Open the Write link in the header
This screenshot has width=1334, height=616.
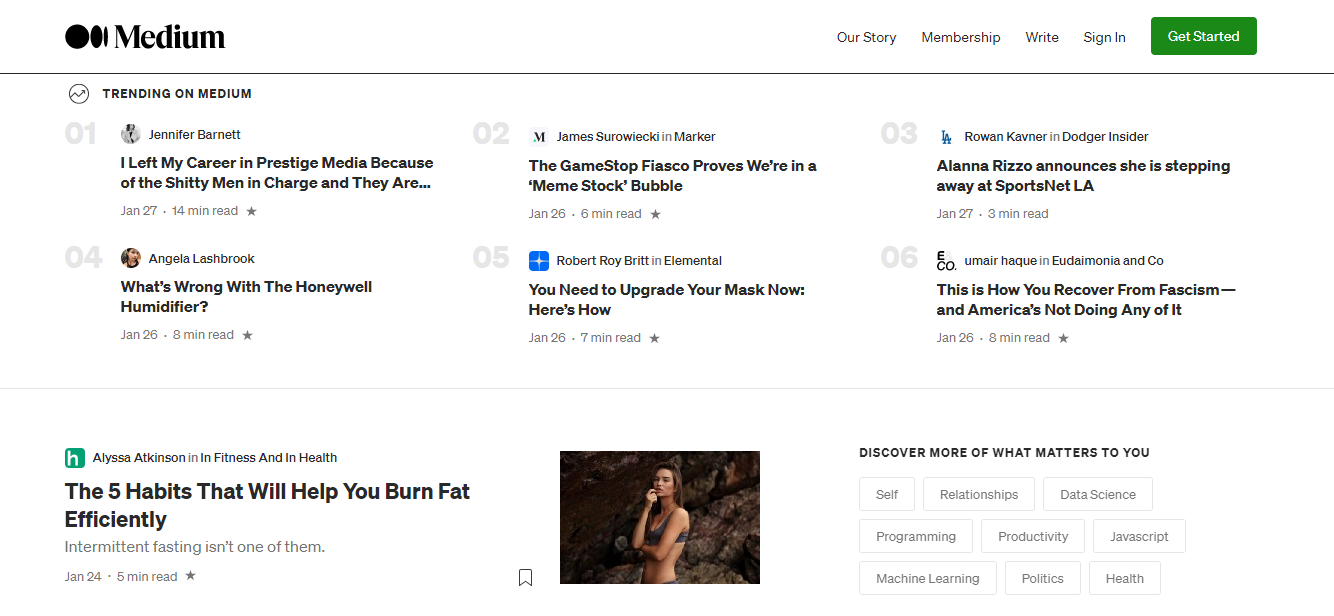pos(1042,37)
